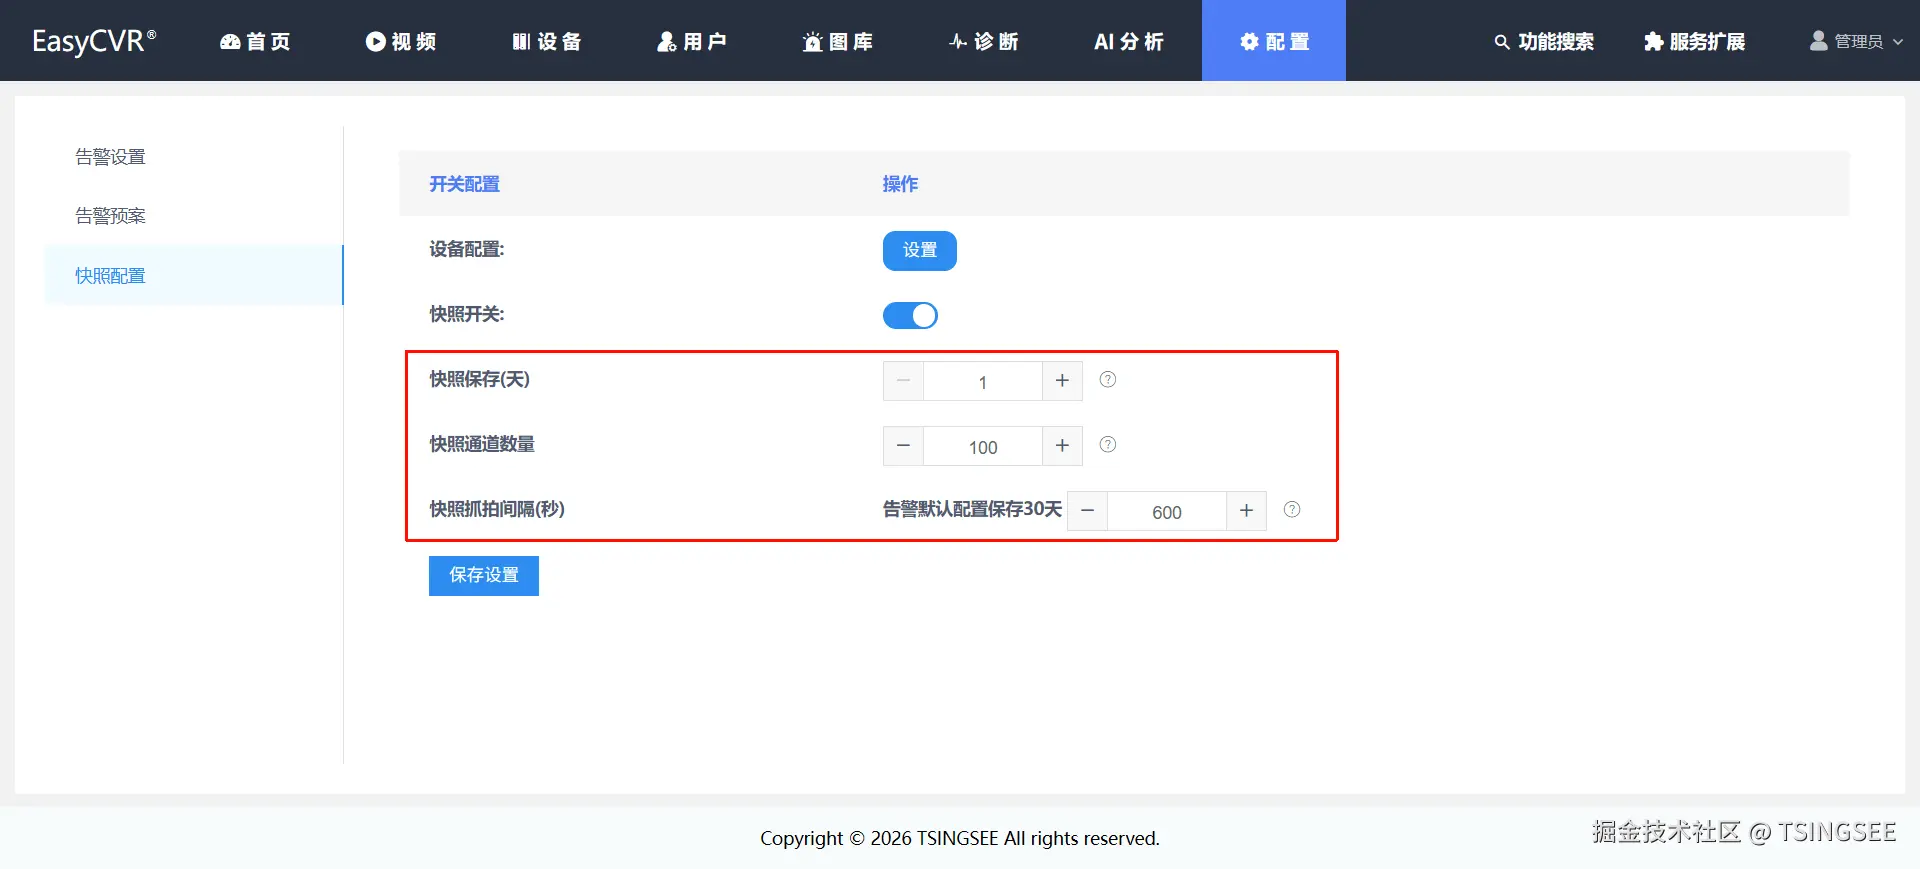The image size is (1920, 869).
Task: Increase 快照抓拍间隔(秒) with plus button
Action: coord(1246,511)
